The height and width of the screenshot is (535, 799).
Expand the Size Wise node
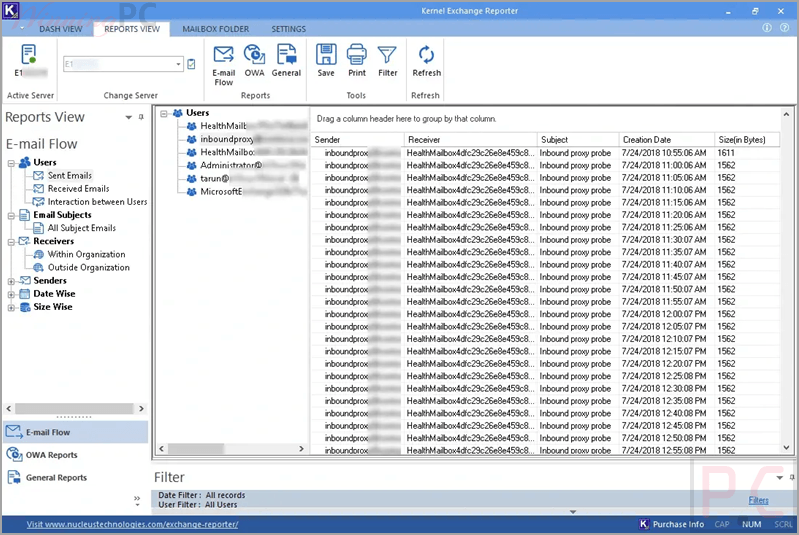click(11, 308)
